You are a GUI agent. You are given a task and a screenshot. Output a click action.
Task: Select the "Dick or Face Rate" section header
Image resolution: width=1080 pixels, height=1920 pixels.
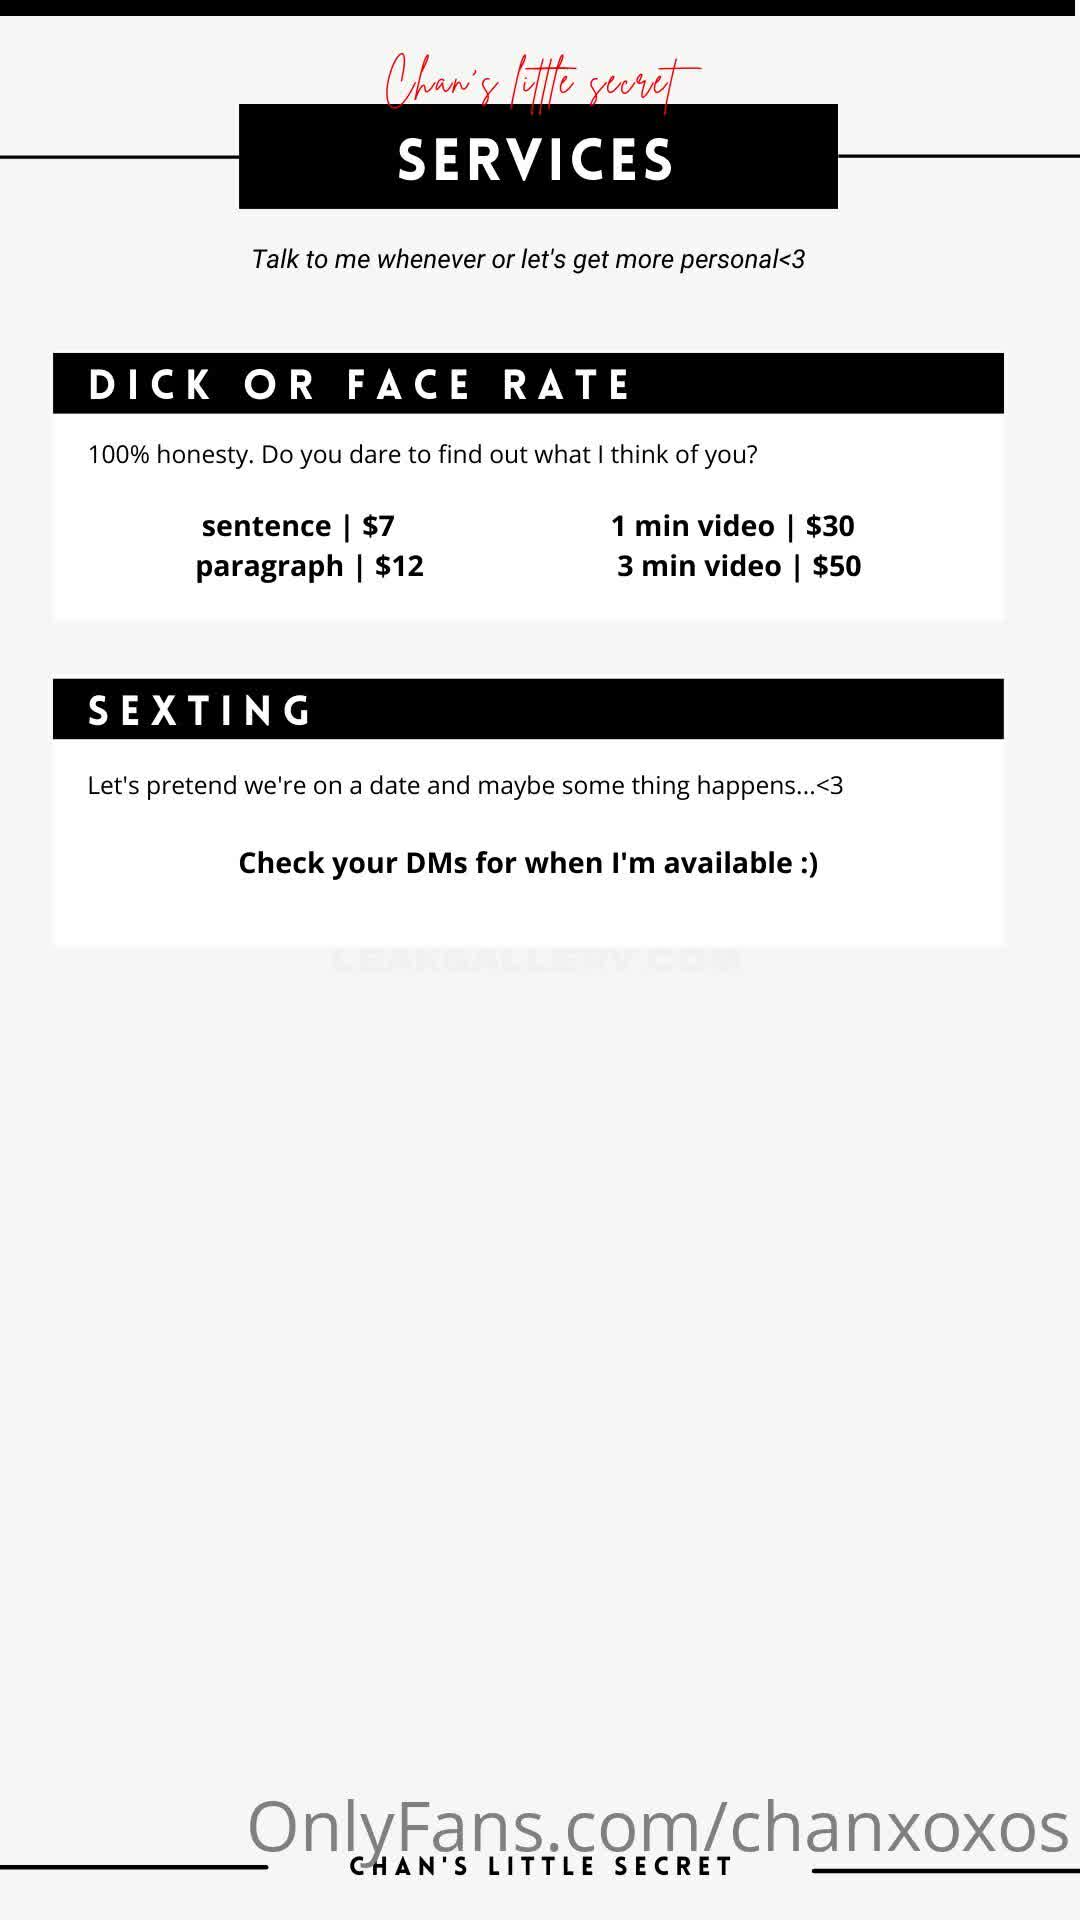(x=528, y=384)
